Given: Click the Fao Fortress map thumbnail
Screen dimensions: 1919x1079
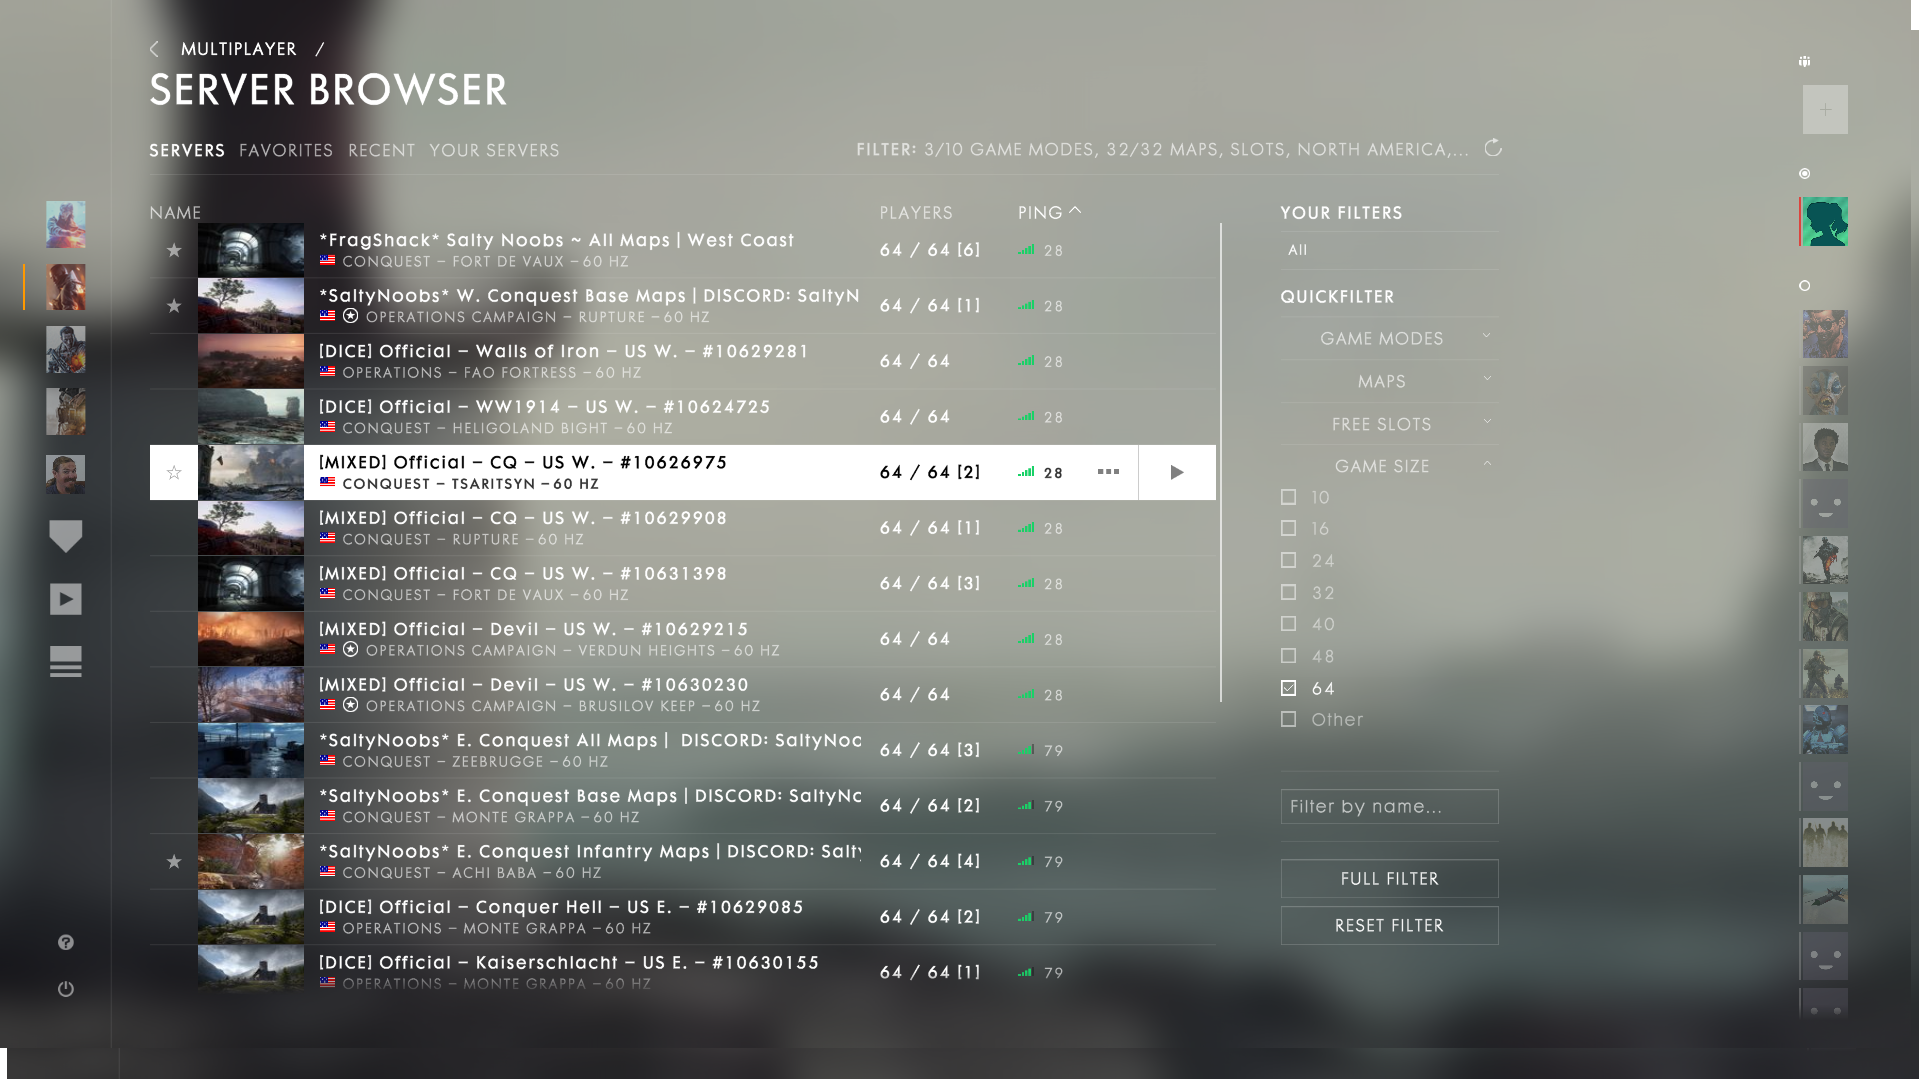Looking at the screenshot, I should tap(251, 361).
